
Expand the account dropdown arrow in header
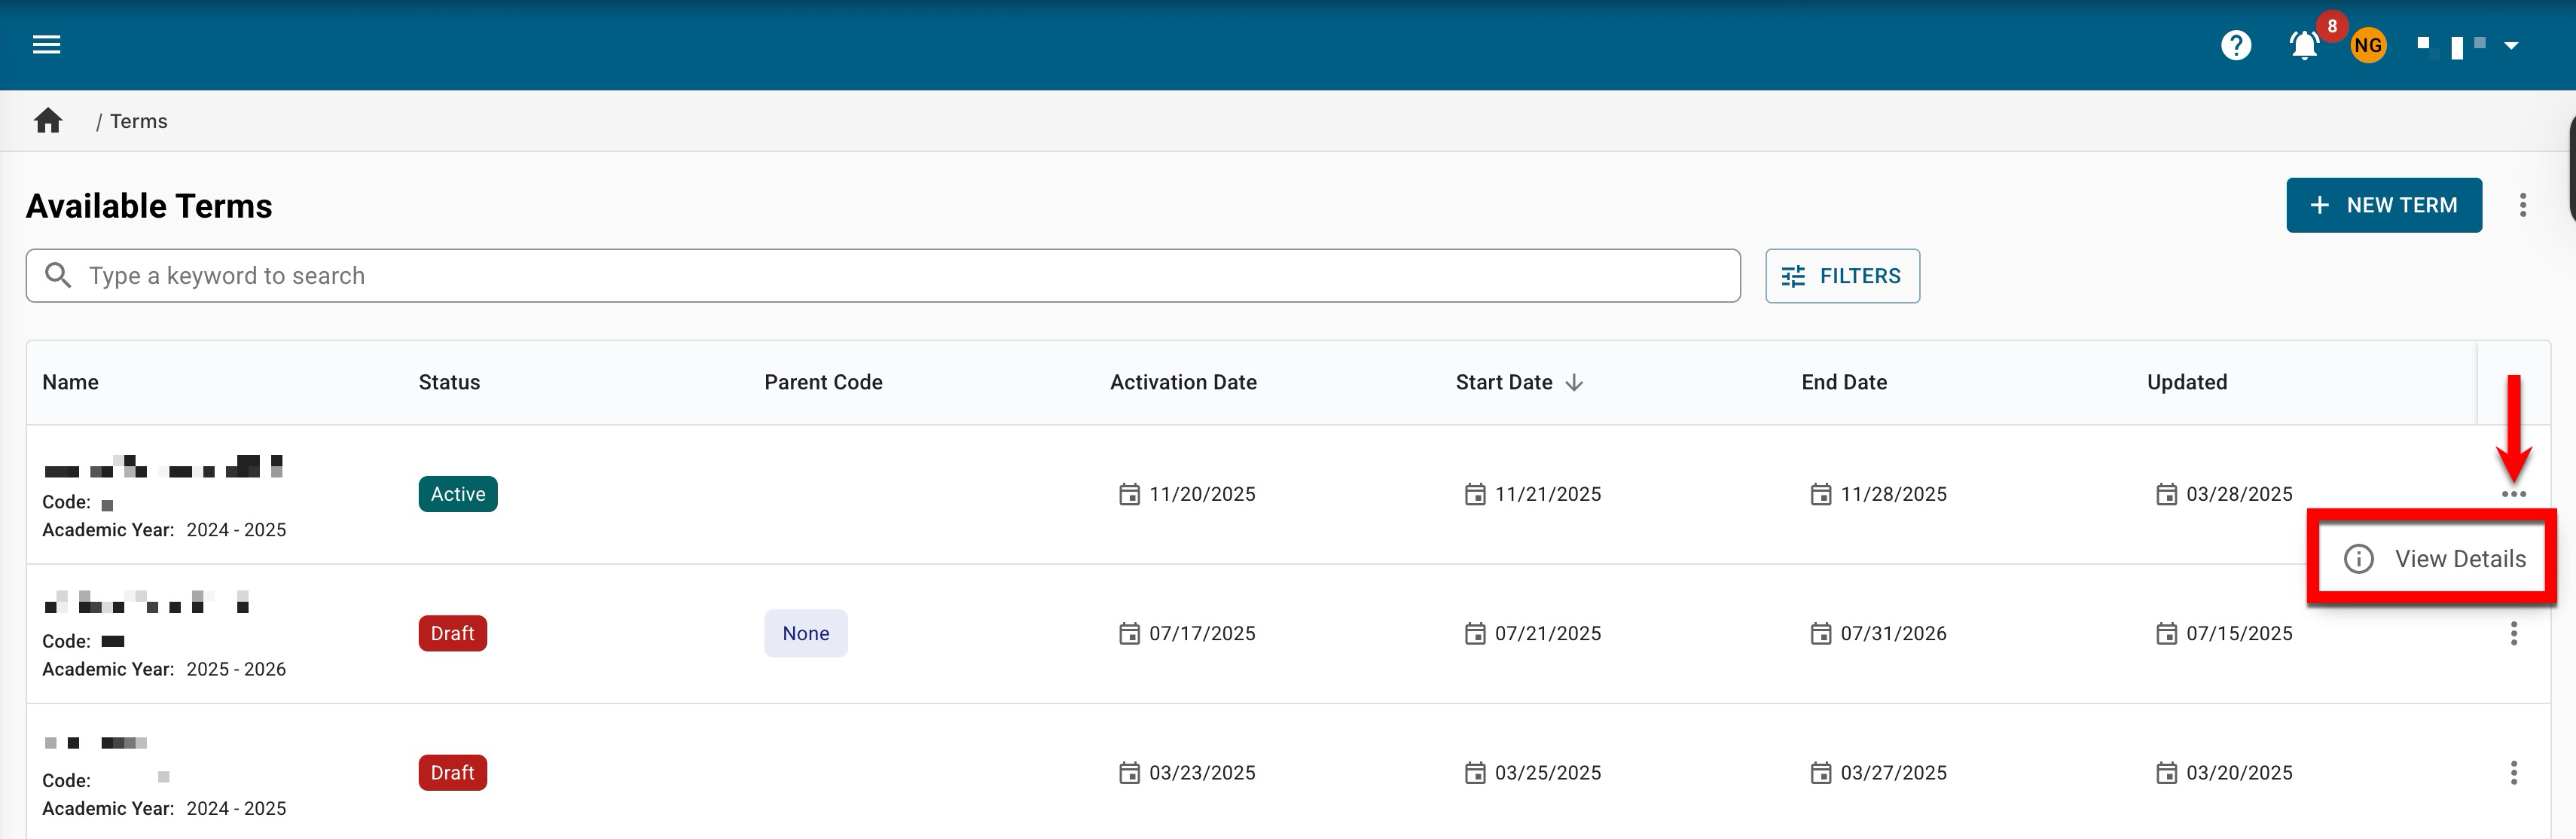pyautogui.click(x=2510, y=46)
